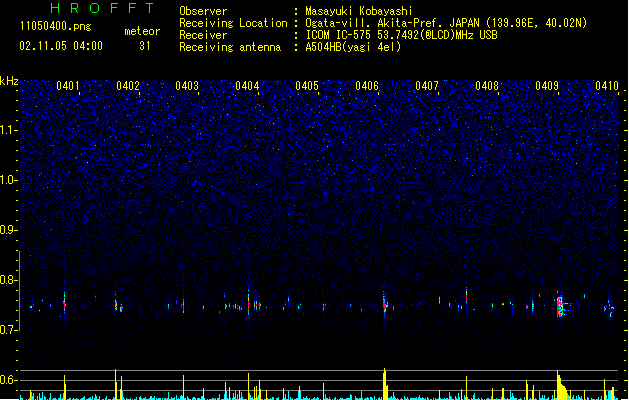Click the 0408 time marker
The width and height of the screenshot is (629, 400).
(x=487, y=86)
